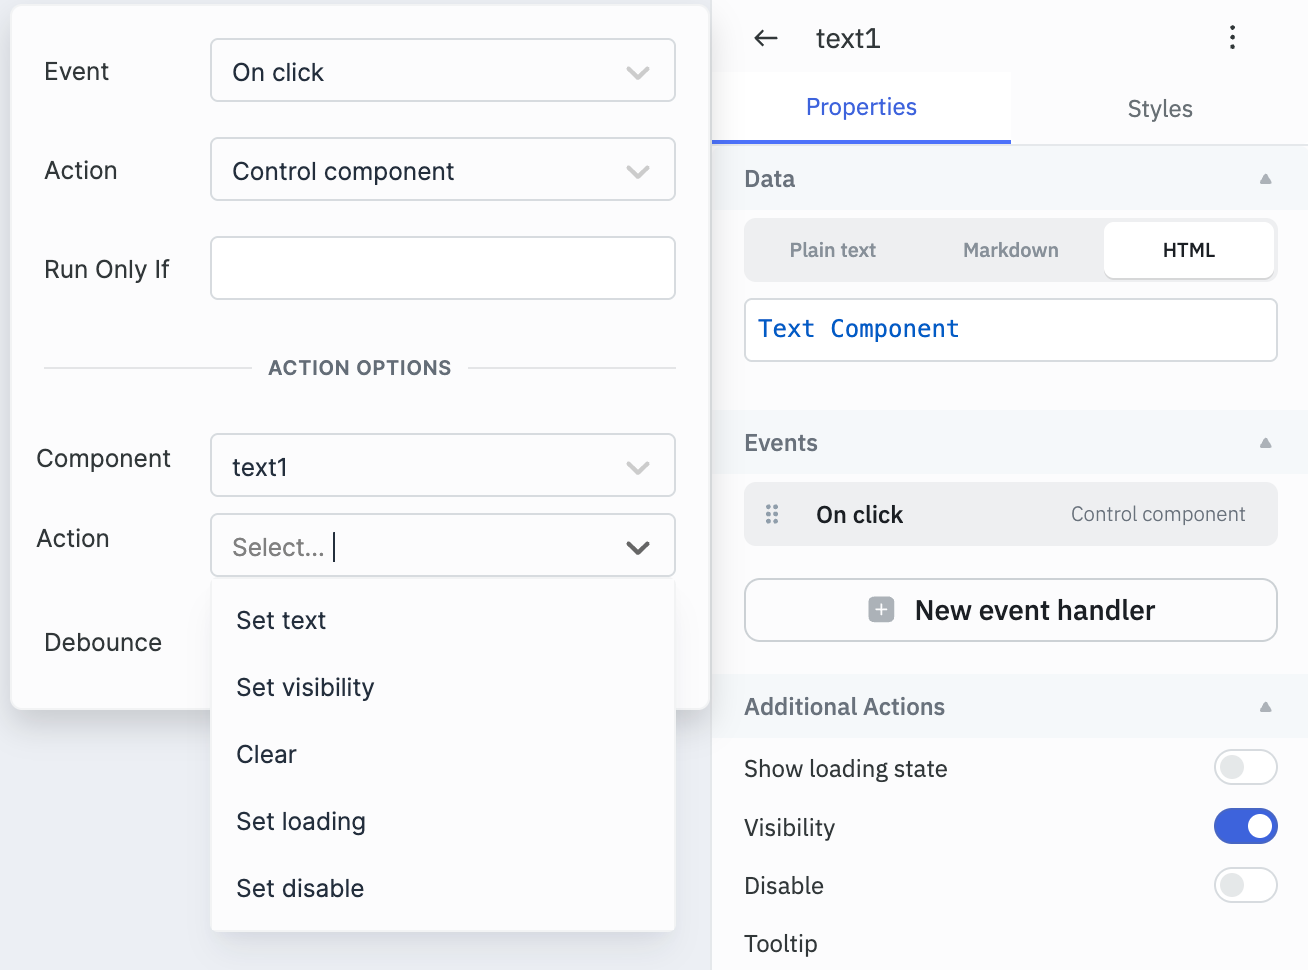Open the Event dropdown showing On click
This screenshot has height=970, width=1308.
click(442, 71)
